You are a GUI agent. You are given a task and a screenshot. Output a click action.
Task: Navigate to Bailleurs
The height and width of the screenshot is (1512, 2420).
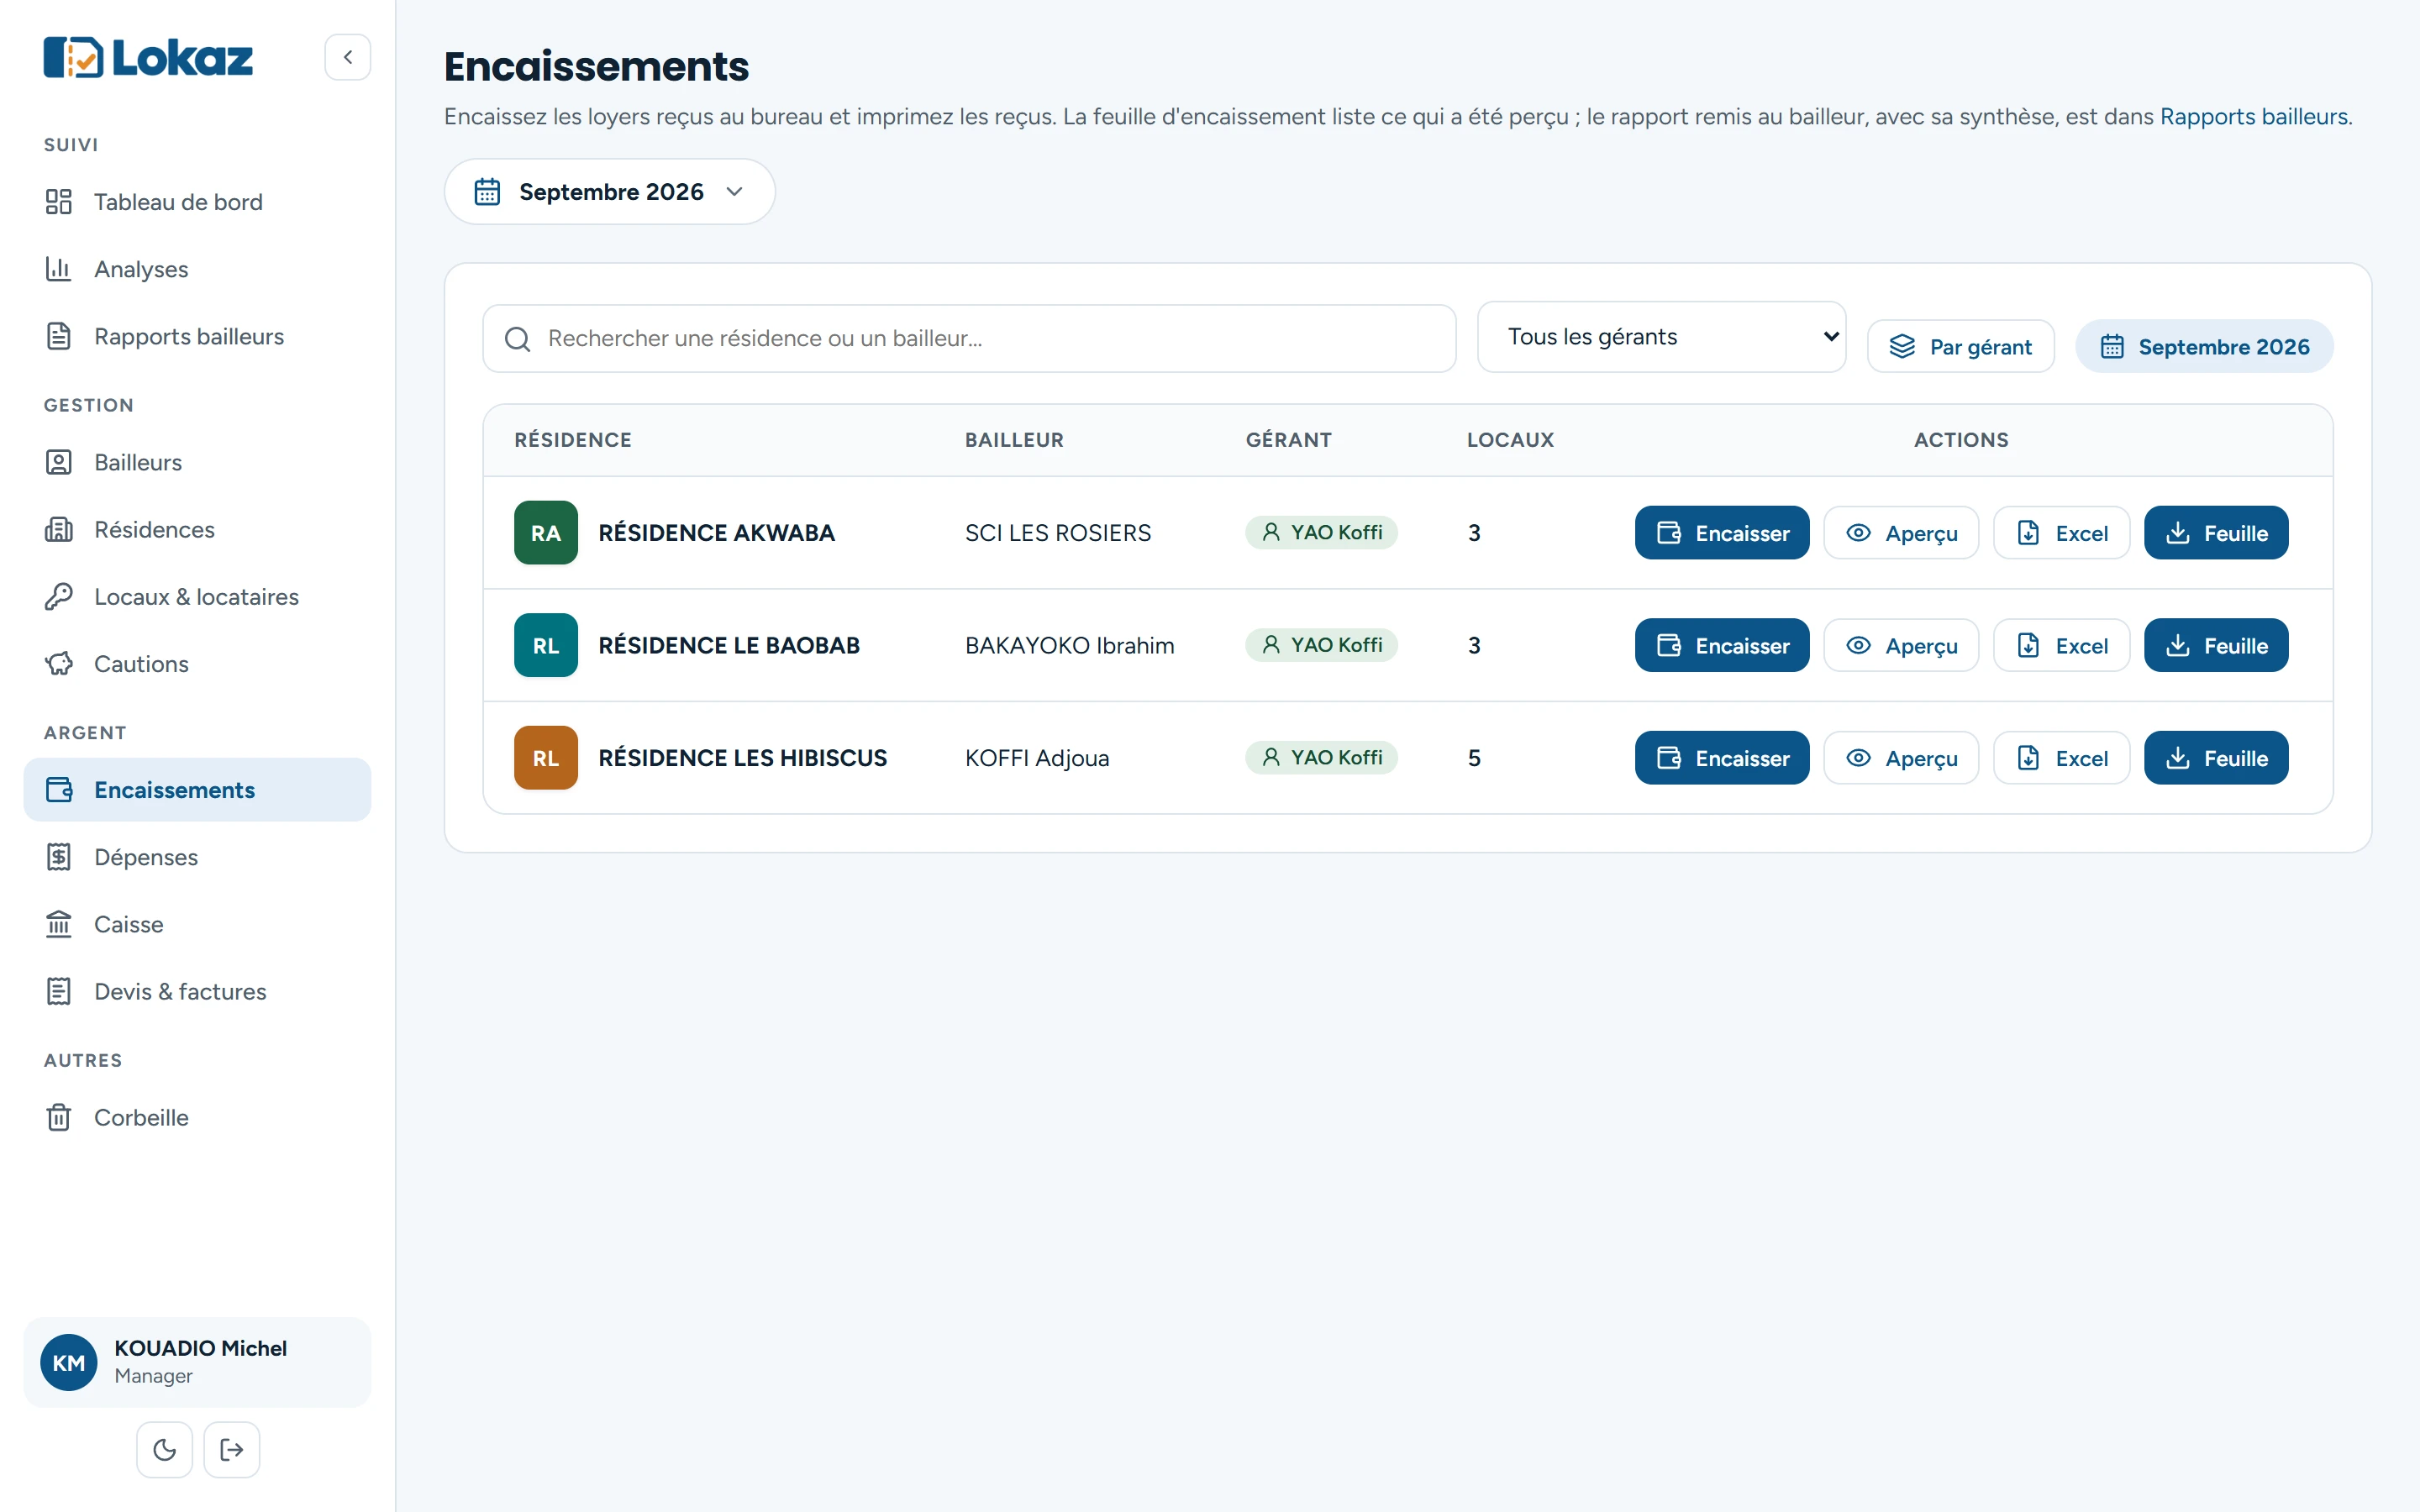click(x=197, y=462)
